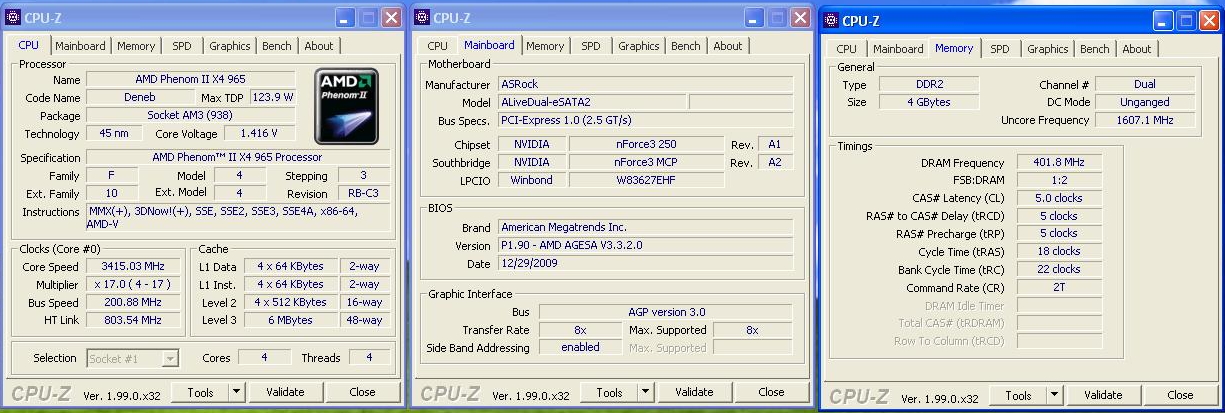Expand the Tools arrow in the Memory window
The height and width of the screenshot is (413, 1225).
tap(1054, 395)
